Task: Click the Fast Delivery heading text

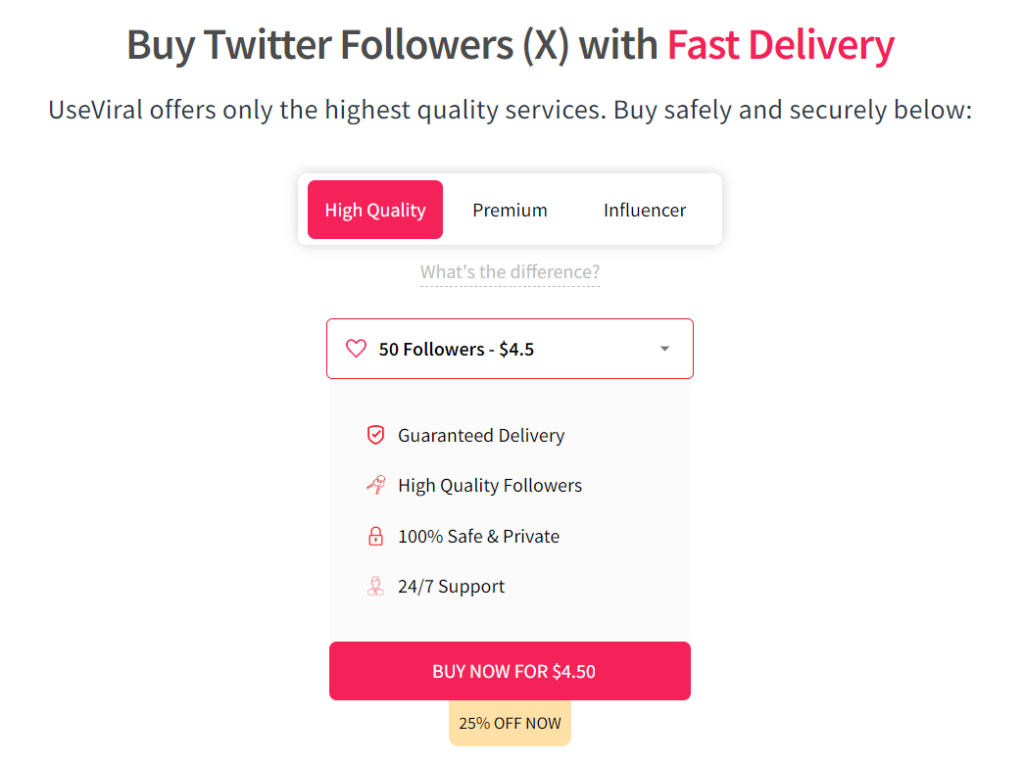Action: [x=781, y=44]
